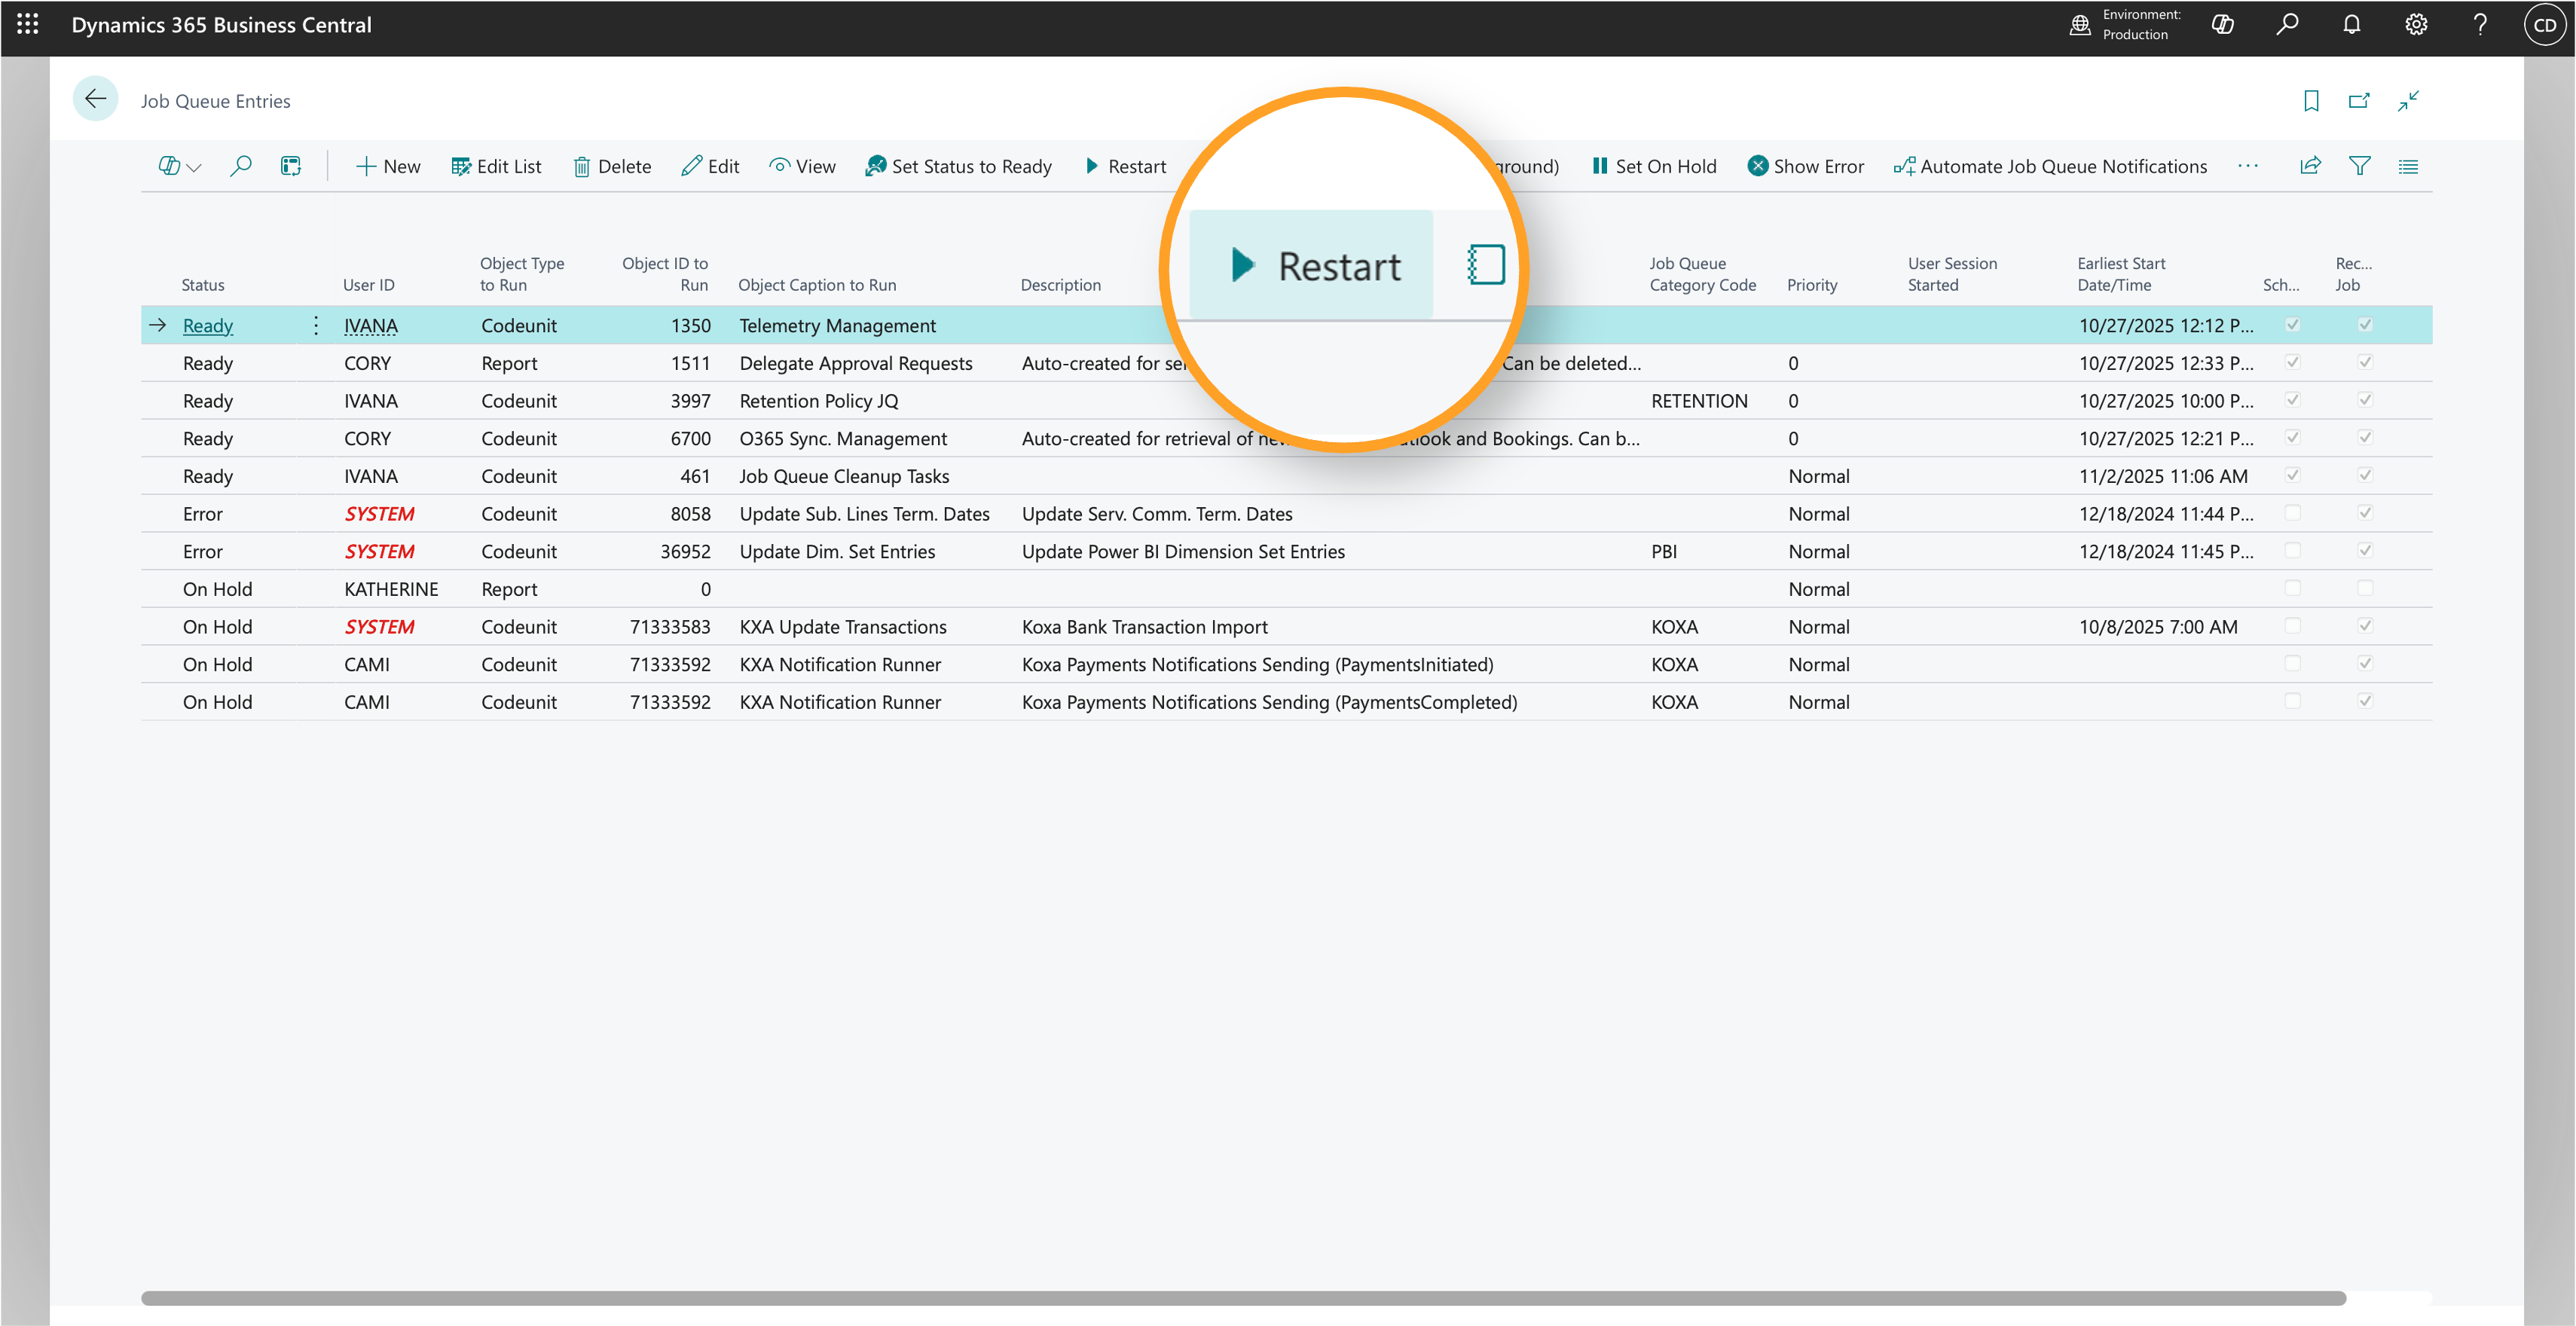Go back using the arrow button

pos(95,99)
